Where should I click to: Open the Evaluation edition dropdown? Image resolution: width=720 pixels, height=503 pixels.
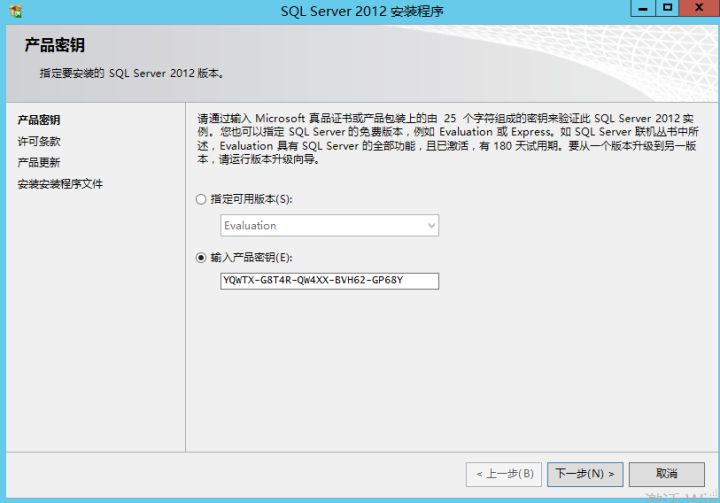[329, 226]
